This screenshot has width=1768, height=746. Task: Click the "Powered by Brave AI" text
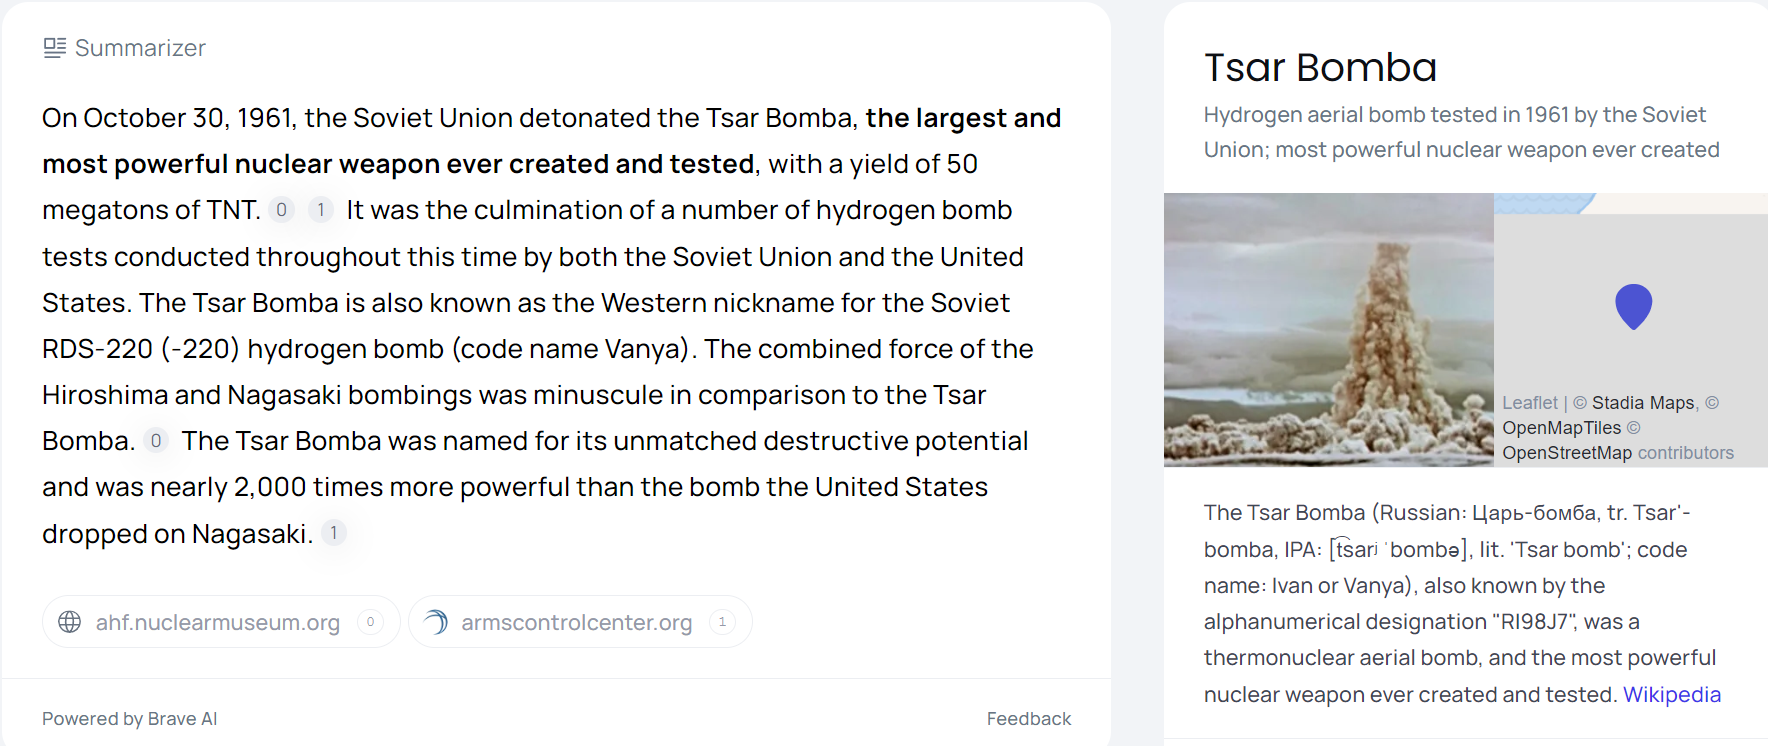(x=129, y=719)
